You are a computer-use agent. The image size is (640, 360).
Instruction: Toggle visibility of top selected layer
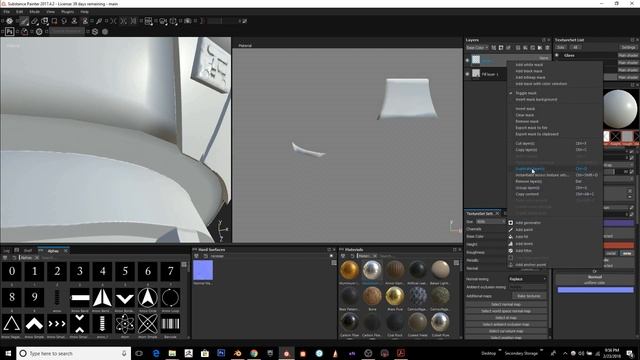[x=468, y=60]
